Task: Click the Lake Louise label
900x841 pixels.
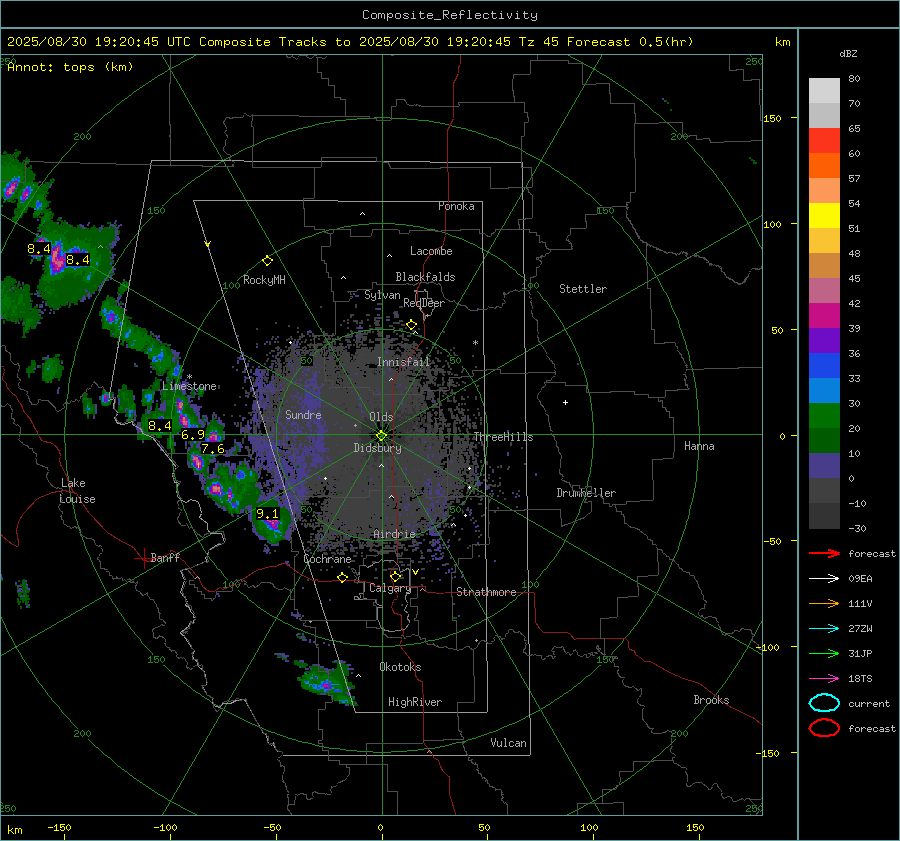Action: tap(77, 491)
